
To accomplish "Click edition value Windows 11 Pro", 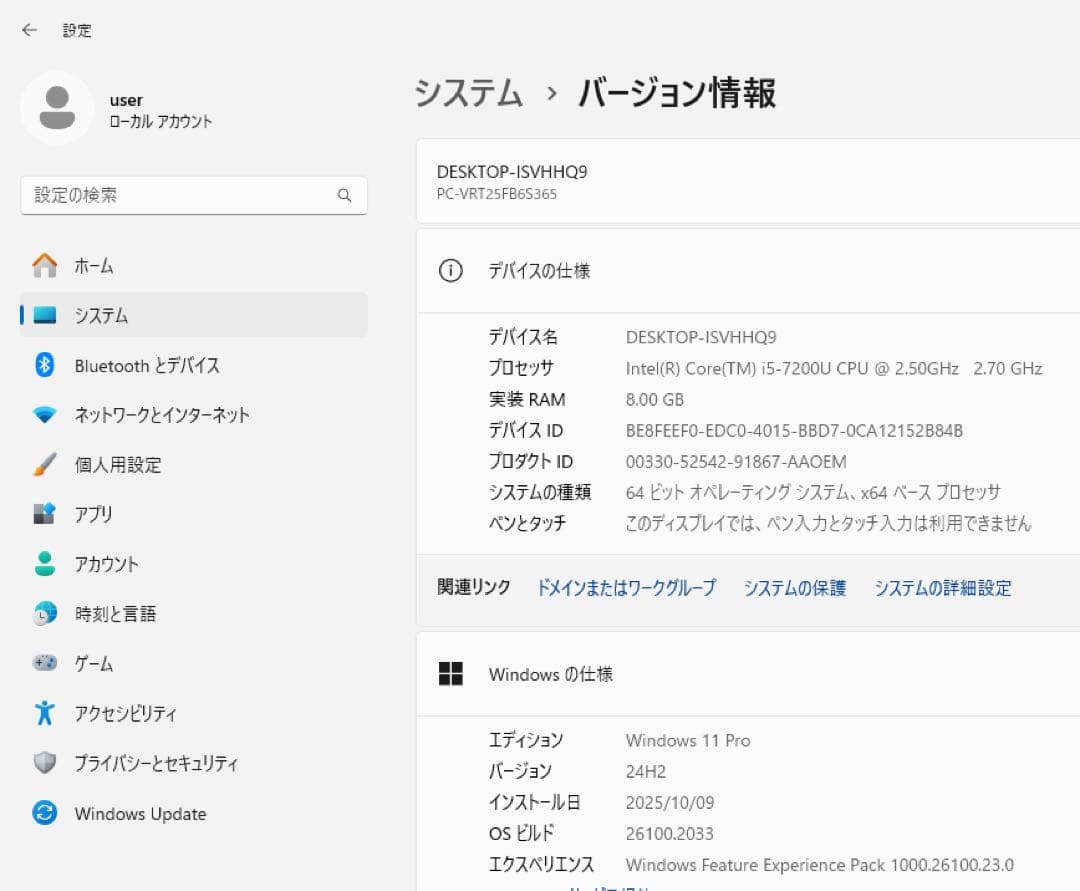I will coord(687,740).
